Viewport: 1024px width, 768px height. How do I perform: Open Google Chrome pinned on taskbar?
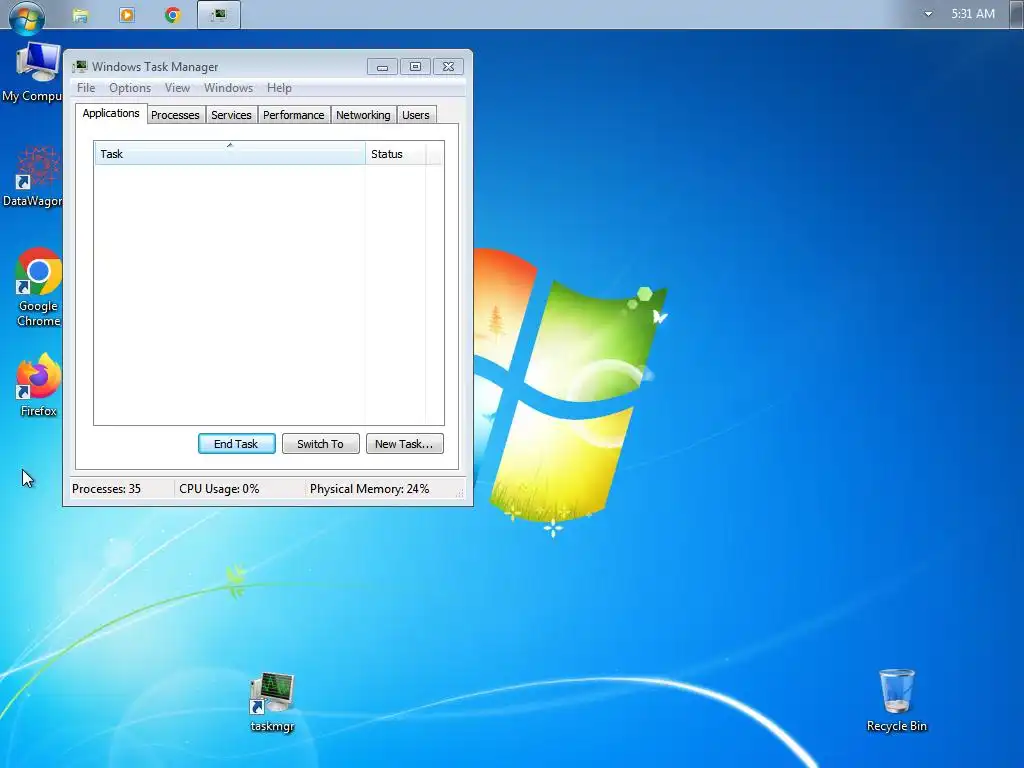[x=172, y=15]
